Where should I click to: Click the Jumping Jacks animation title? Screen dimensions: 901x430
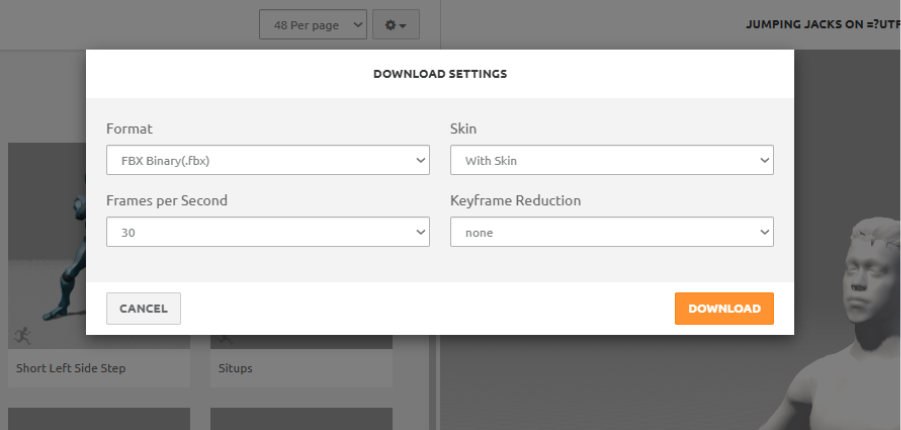822,24
